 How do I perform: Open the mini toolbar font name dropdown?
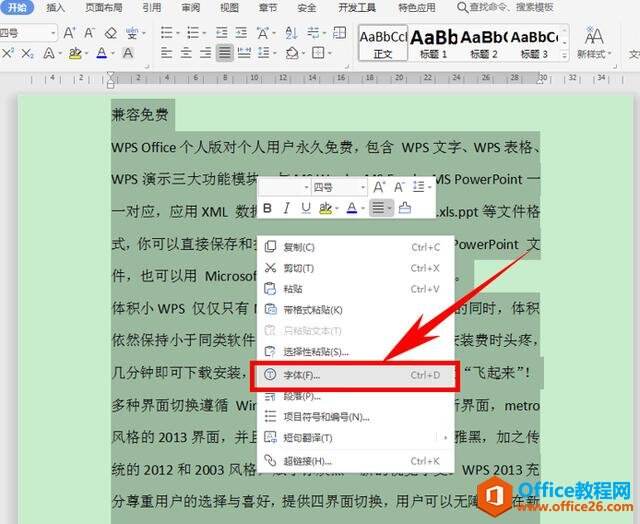tap(306, 187)
